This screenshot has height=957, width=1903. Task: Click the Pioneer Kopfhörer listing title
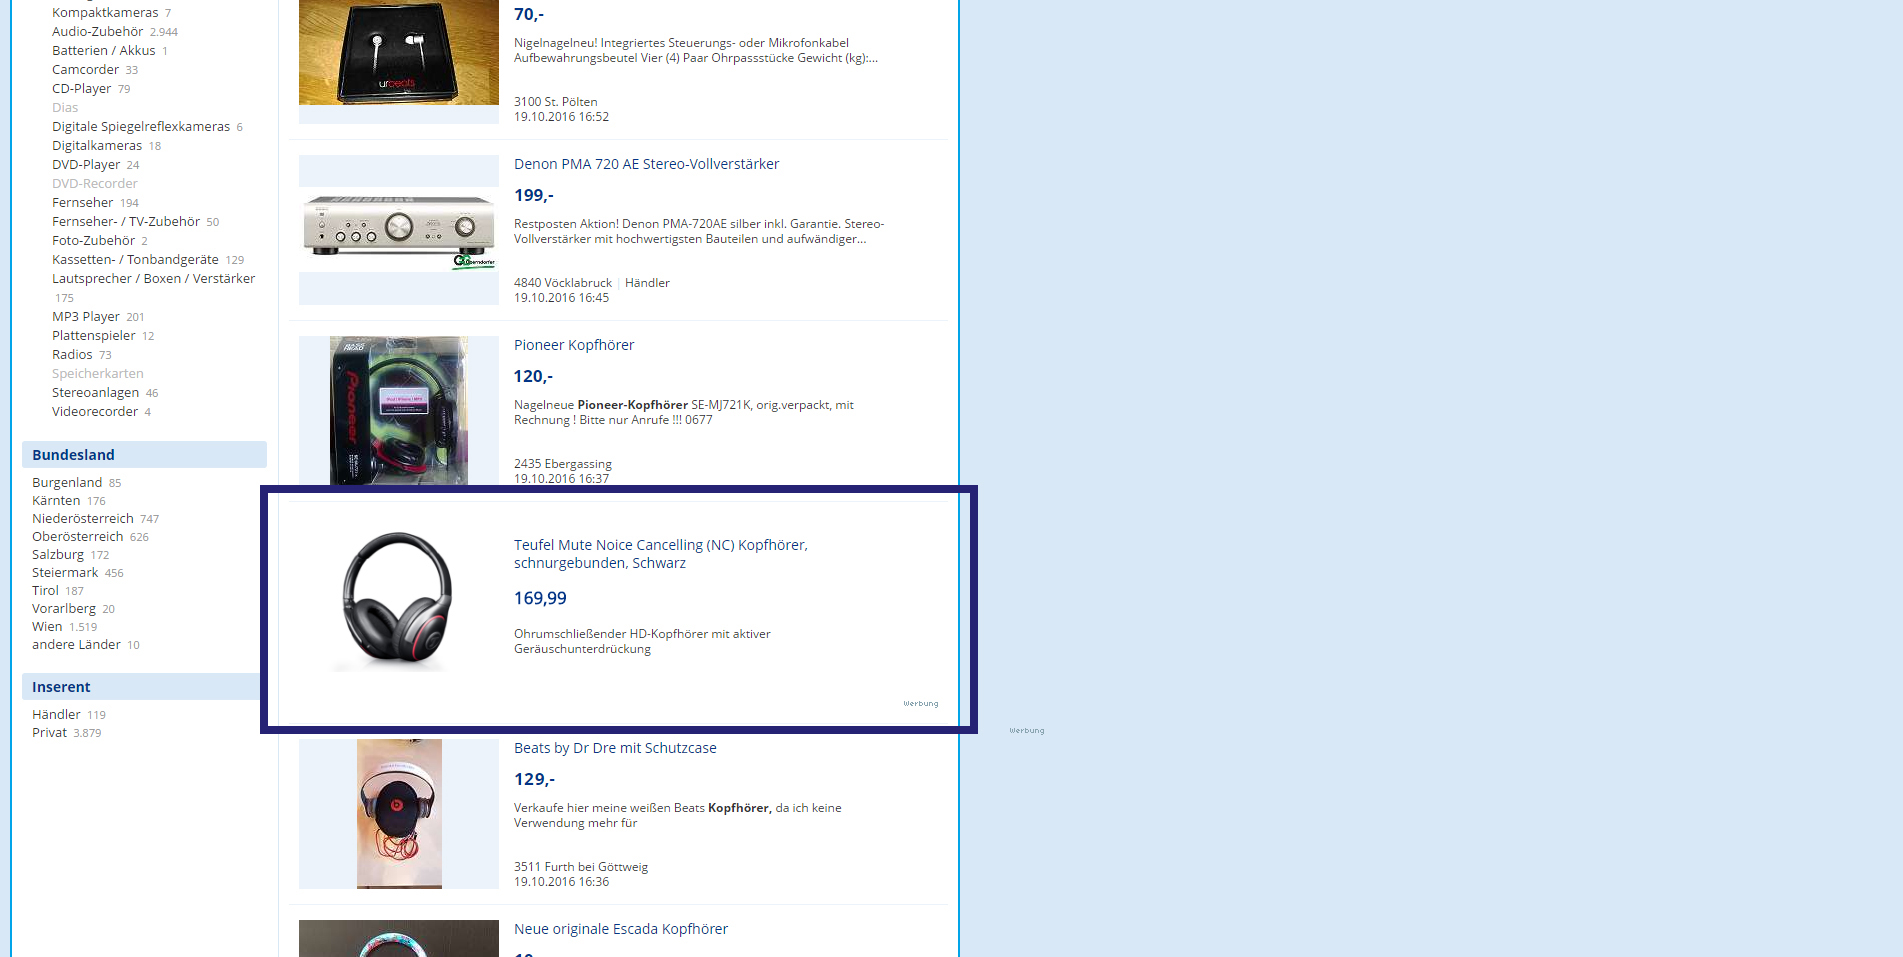(x=574, y=345)
